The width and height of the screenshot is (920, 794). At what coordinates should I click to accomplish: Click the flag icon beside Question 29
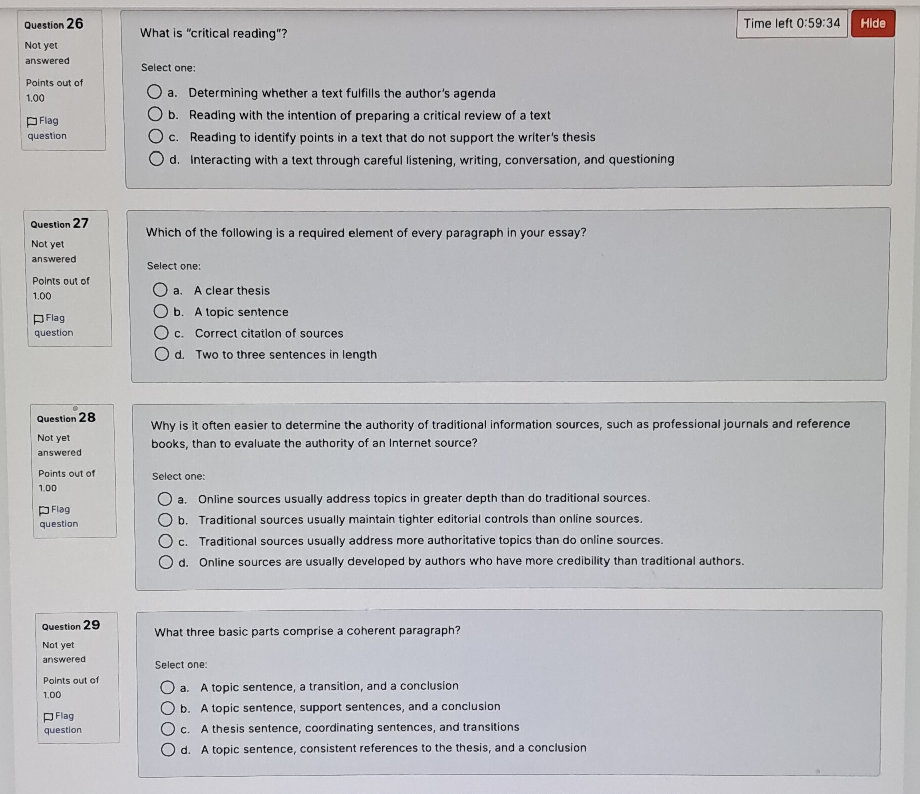[49, 715]
